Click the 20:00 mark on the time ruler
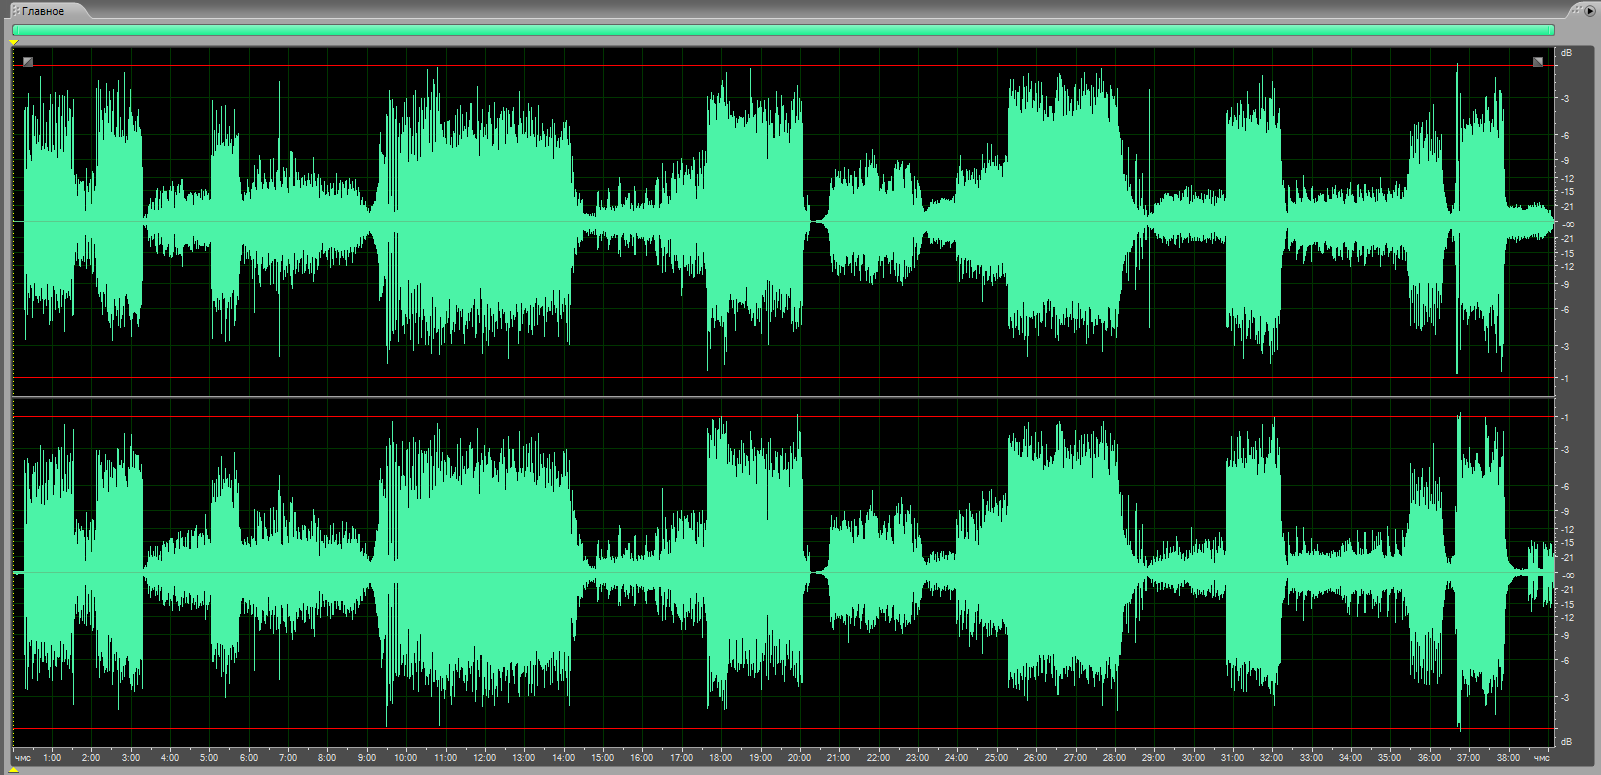1601x775 pixels. (799, 758)
